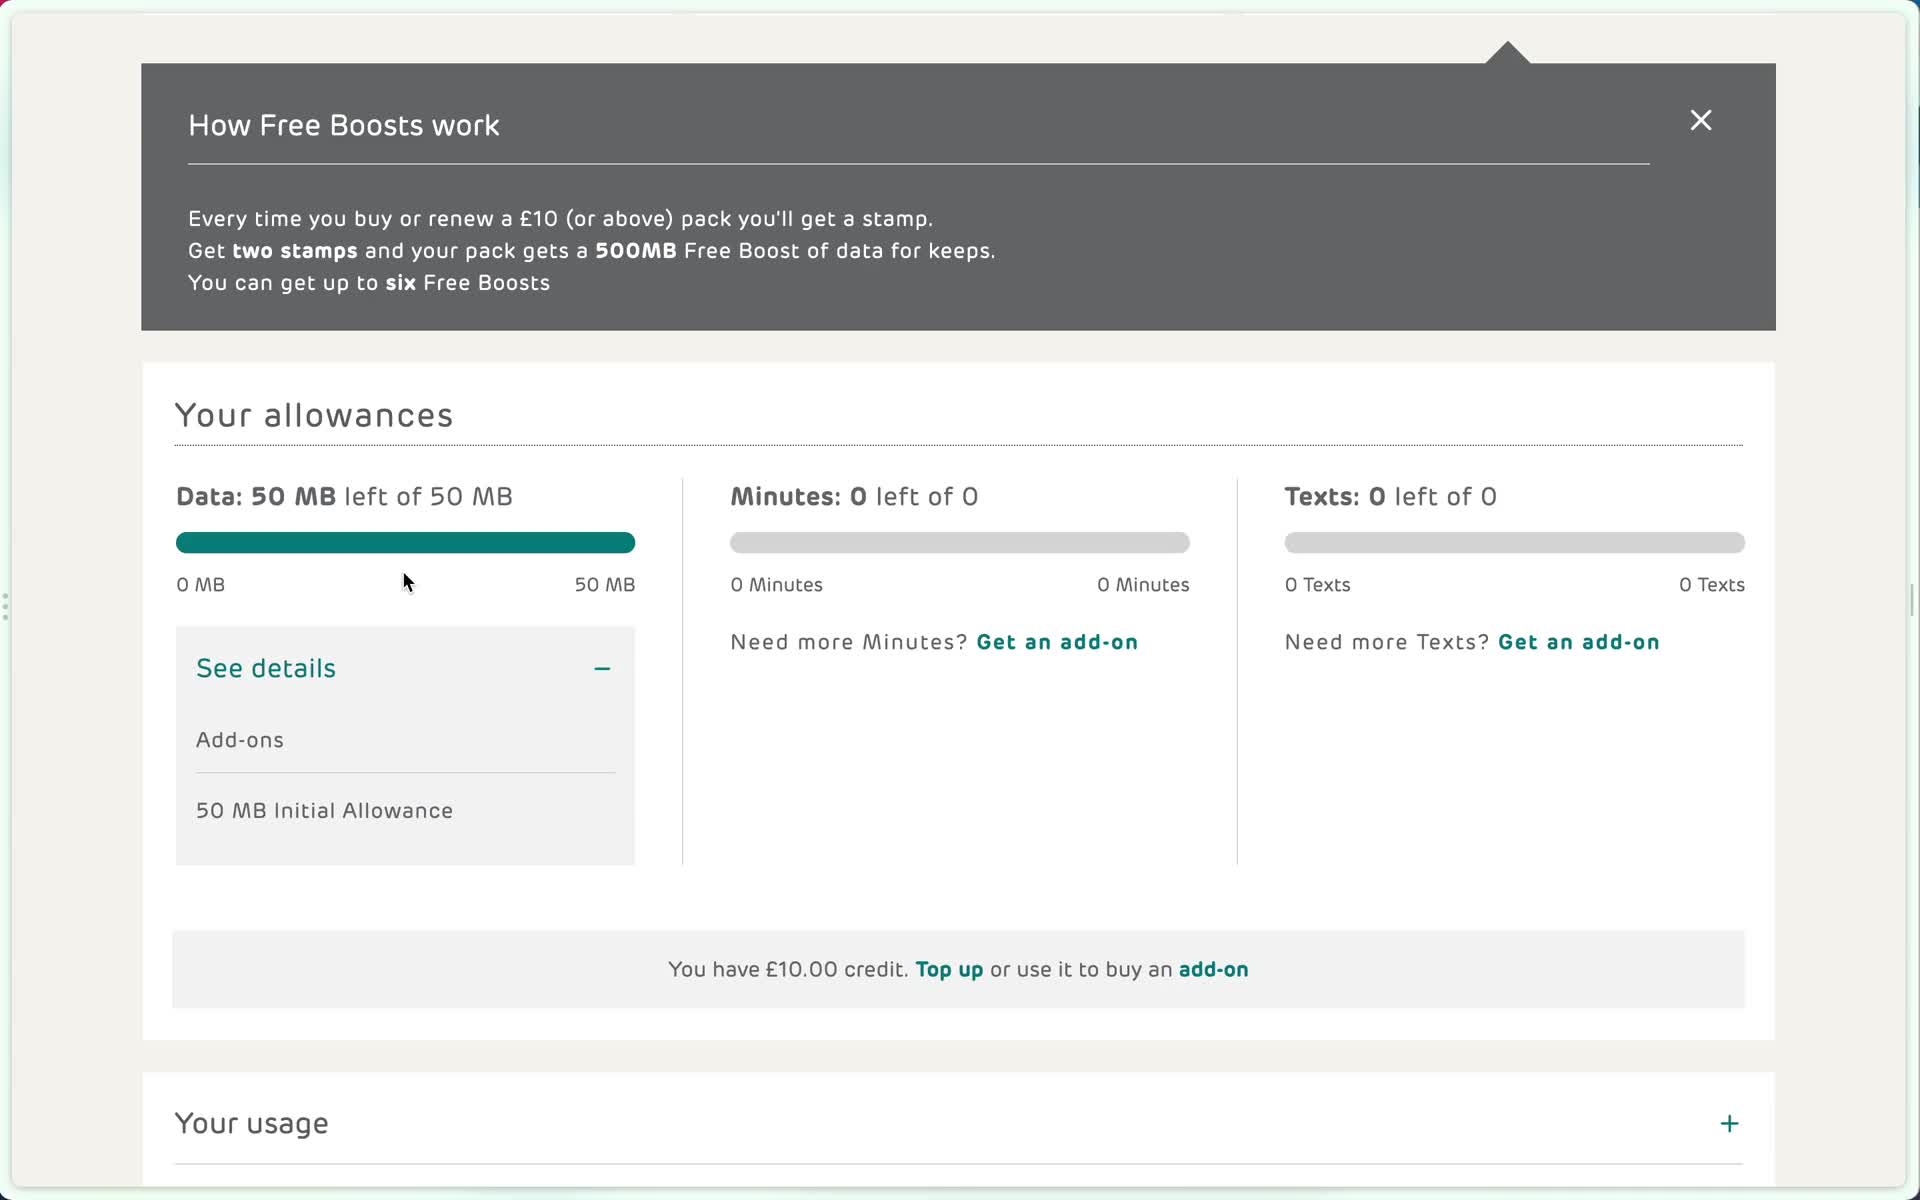Click the Data allowance progress bar
This screenshot has width=1920, height=1200.
click(405, 543)
